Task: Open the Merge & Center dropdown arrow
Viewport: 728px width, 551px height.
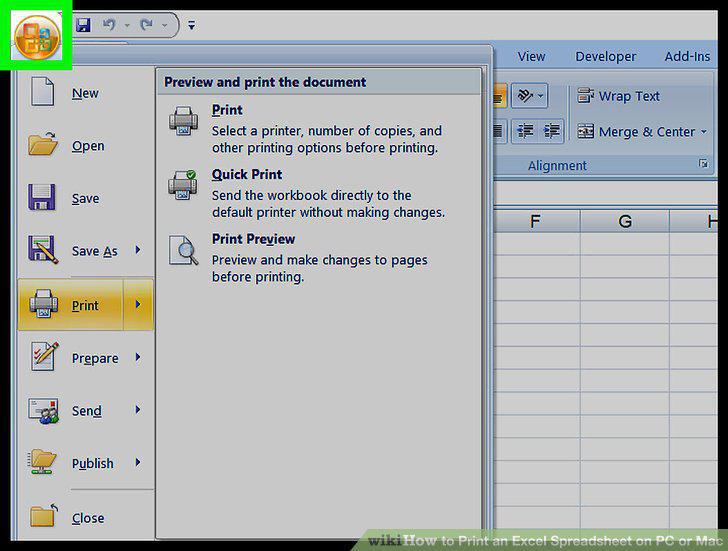Action: tap(704, 132)
